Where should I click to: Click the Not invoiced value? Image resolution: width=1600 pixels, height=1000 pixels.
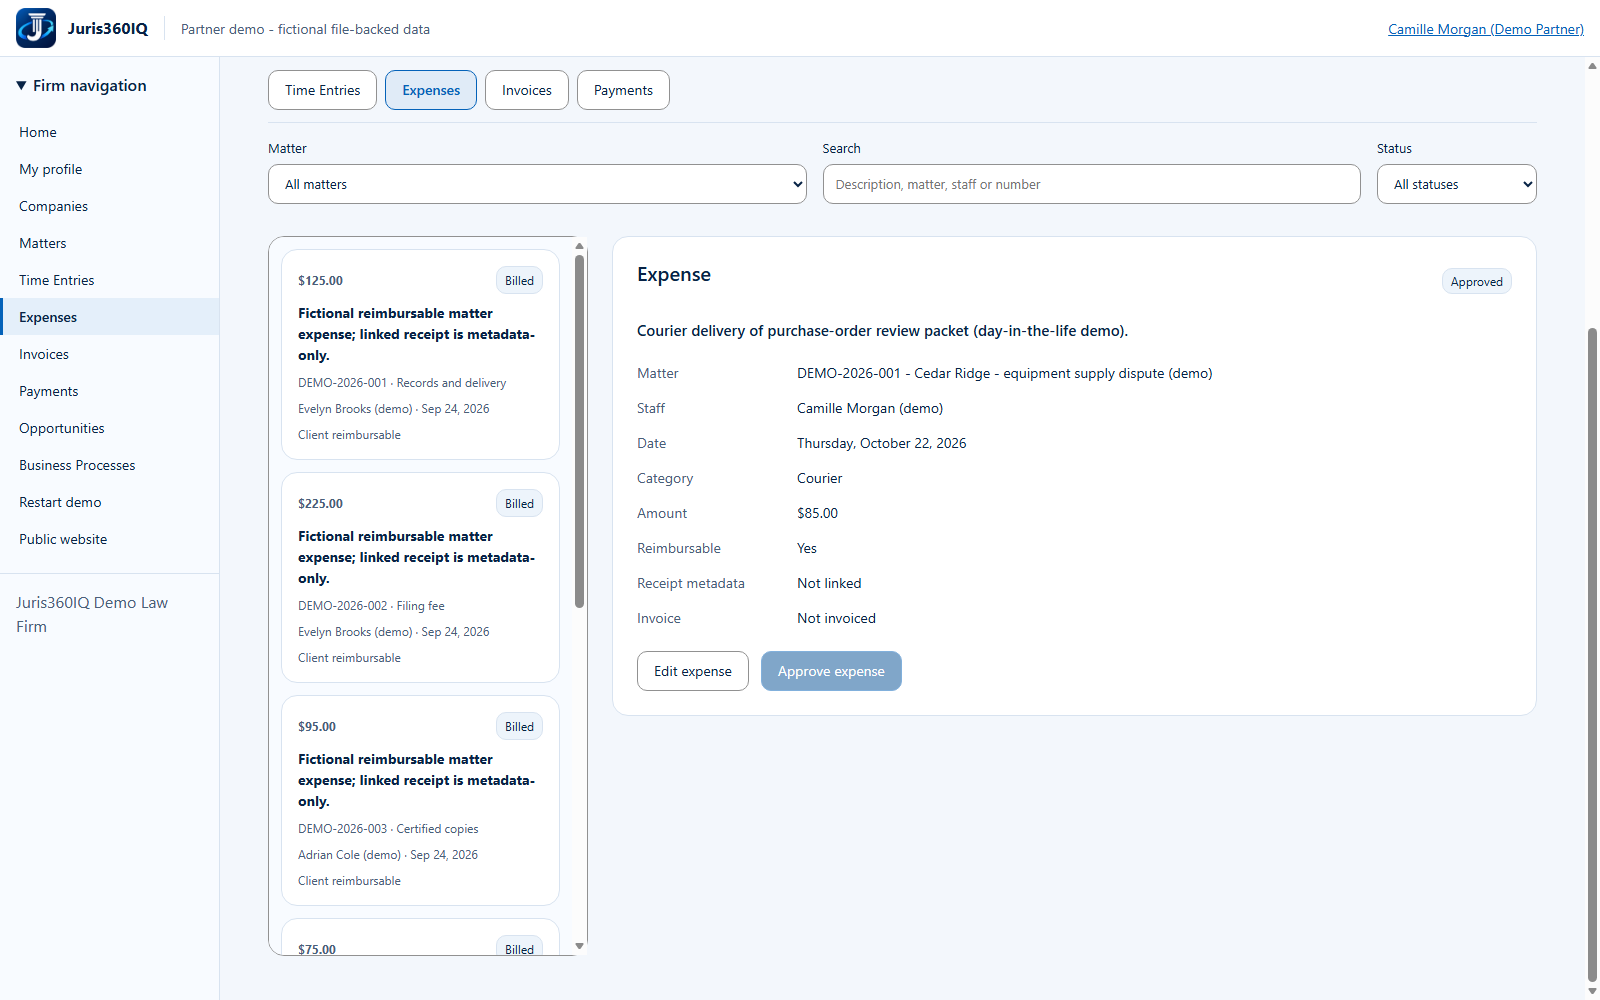[x=836, y=618]
